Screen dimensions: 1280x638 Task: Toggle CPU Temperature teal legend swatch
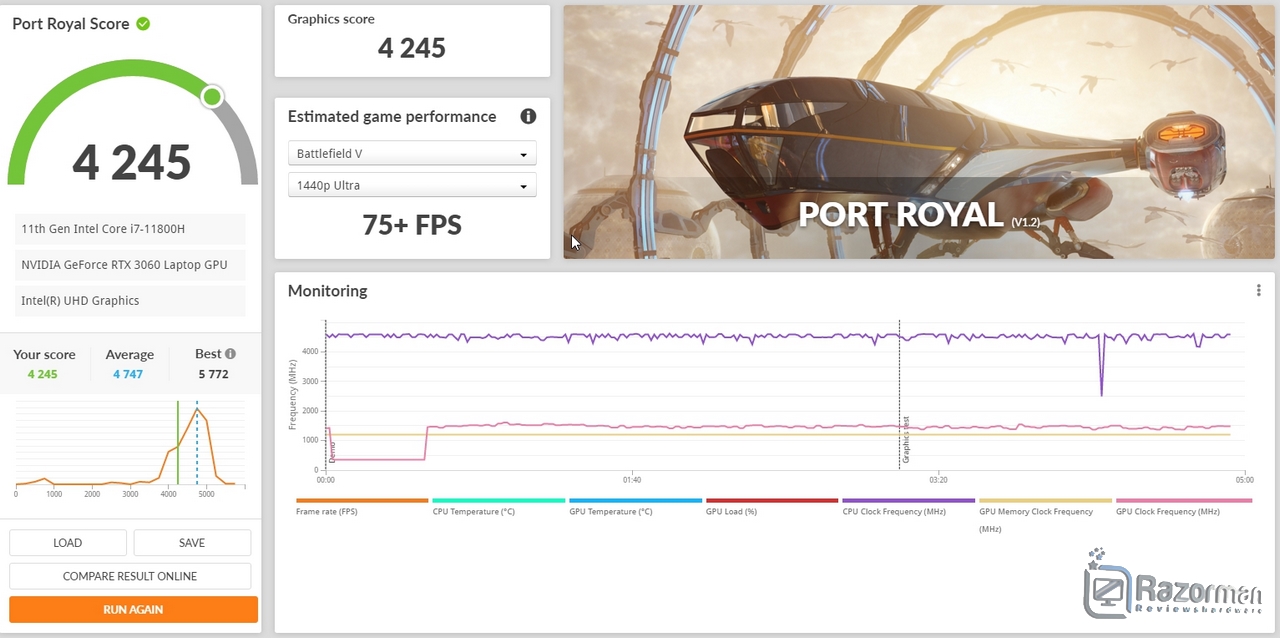499,500
